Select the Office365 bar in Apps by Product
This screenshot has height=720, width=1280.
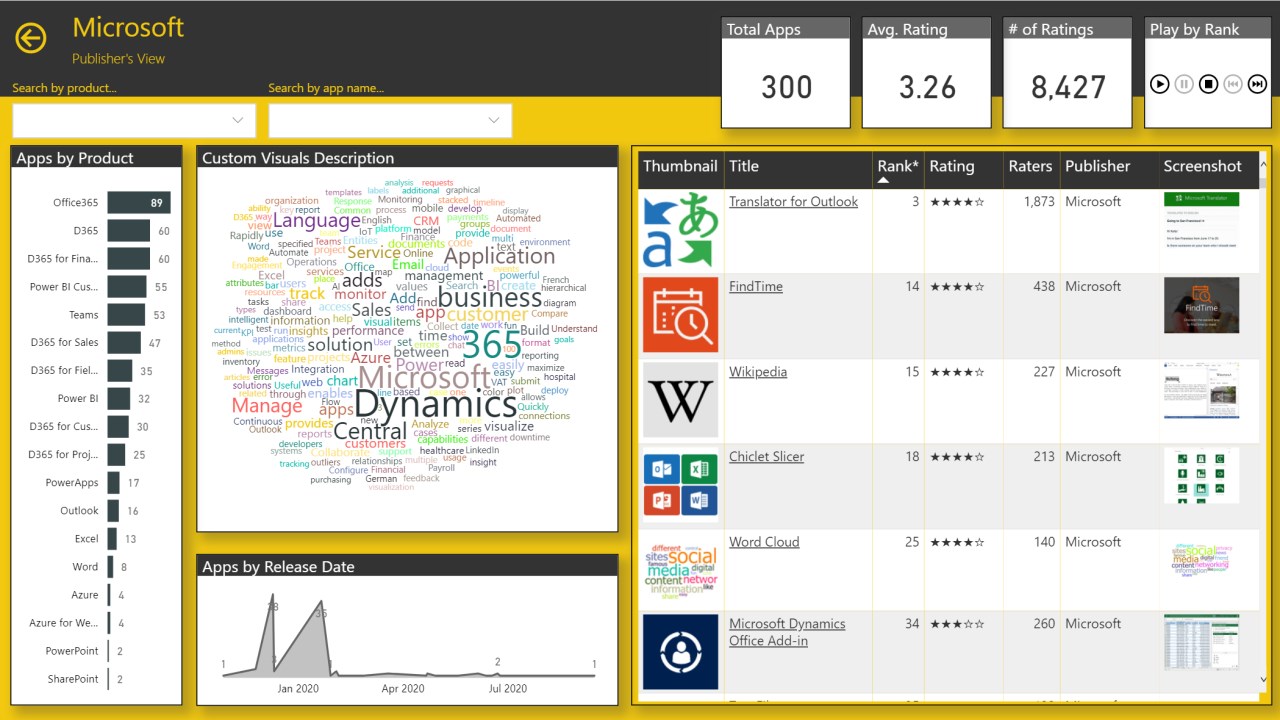(139, 203)
